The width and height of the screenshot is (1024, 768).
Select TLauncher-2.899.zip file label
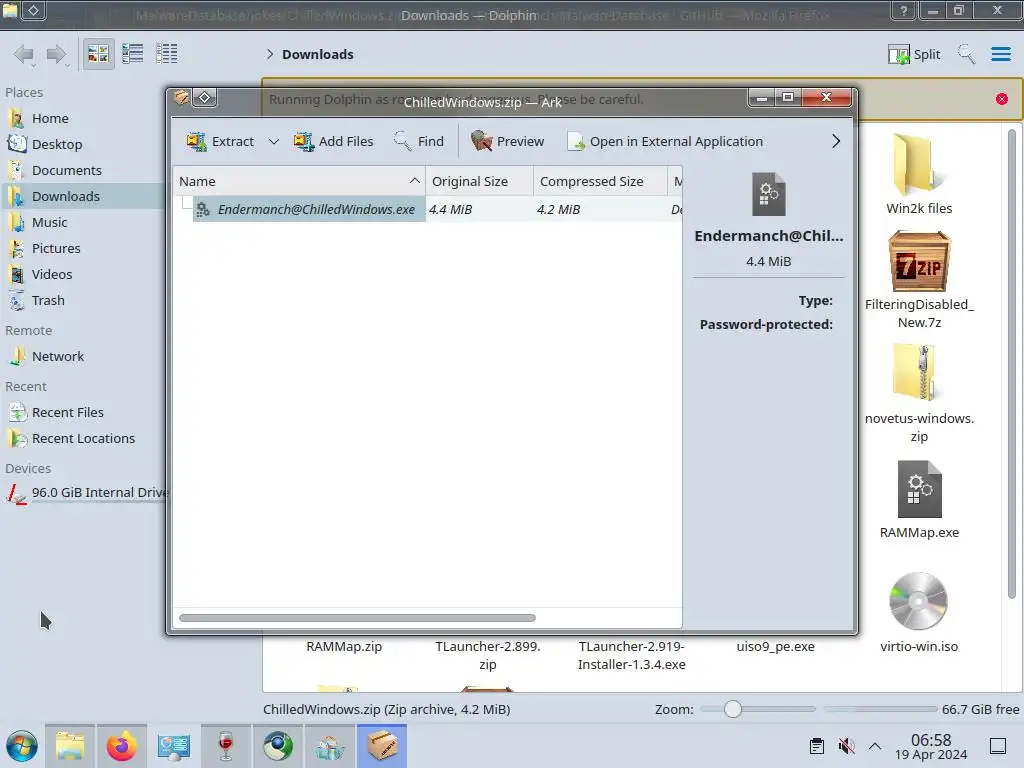point(488,655)
